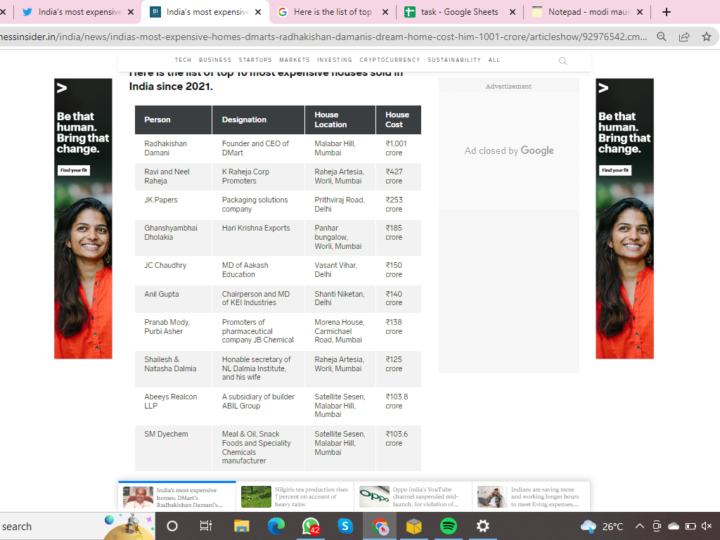Open File Explorer from the taskbar
Image resolution: width=720 pixels, height=540 pixels.
(241, 525)
